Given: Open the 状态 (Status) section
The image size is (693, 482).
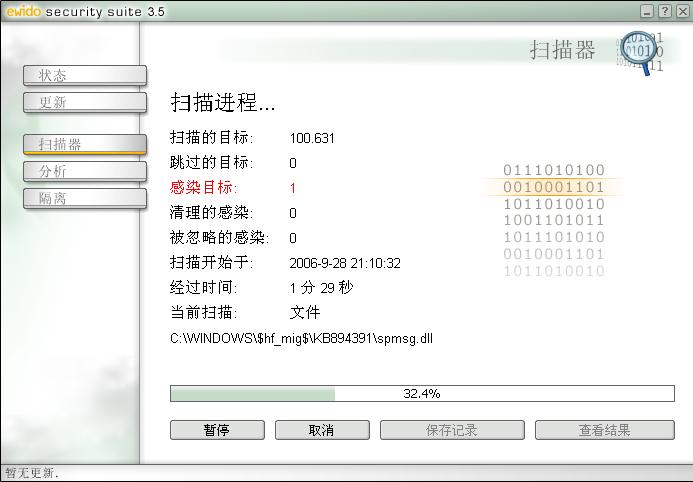Looking at the screenshot, I should pyautogui.click(x=85, y=75).
